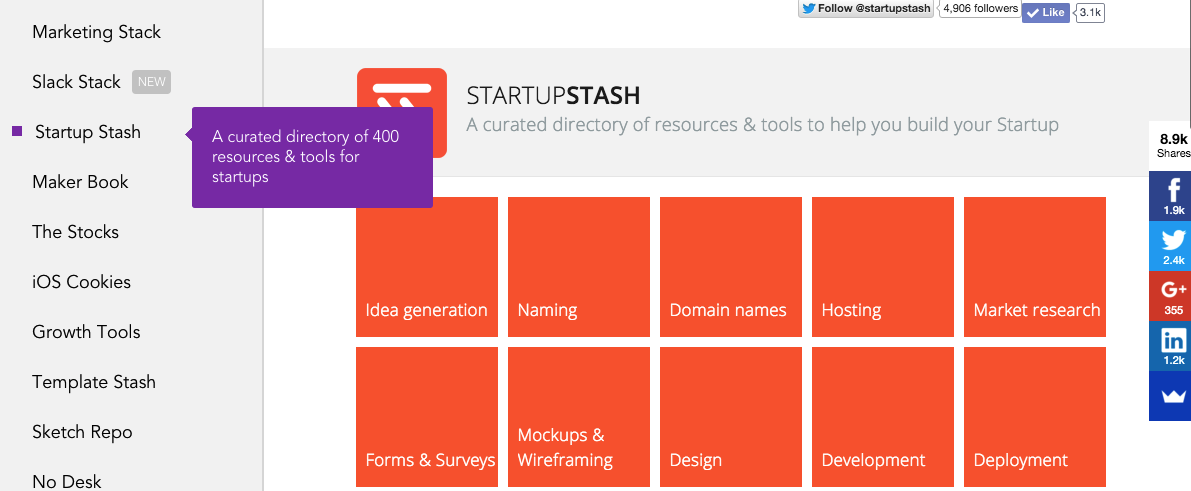Open the Market research tile
The height and width of the screenshot is (491, 1191).
[x=1035, y=267]
